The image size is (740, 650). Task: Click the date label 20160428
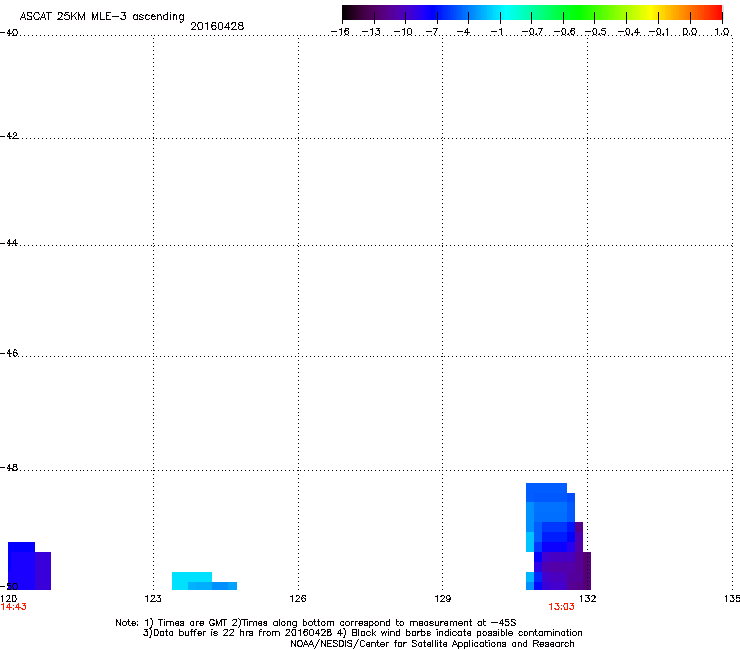[217, 26]
